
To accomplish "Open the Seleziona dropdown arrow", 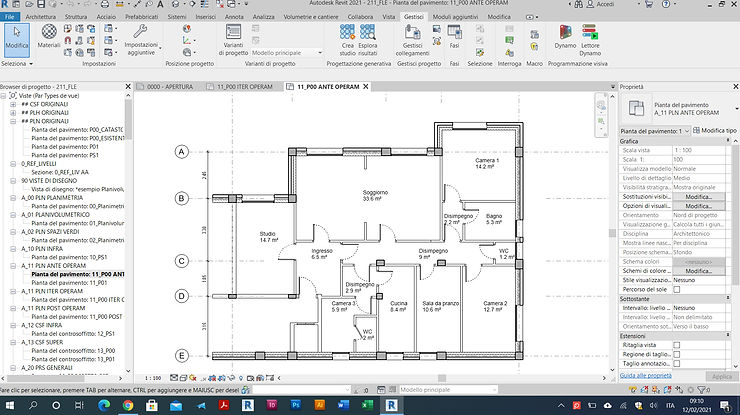I will click(x=31, y=64).
